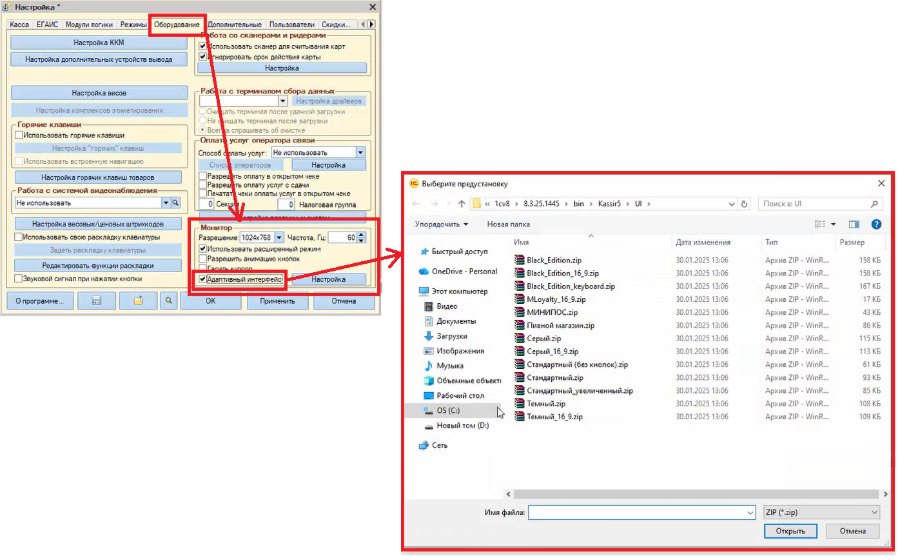Click the folder icon button next to diskette
900x556 pixels.
coord(138,301)
